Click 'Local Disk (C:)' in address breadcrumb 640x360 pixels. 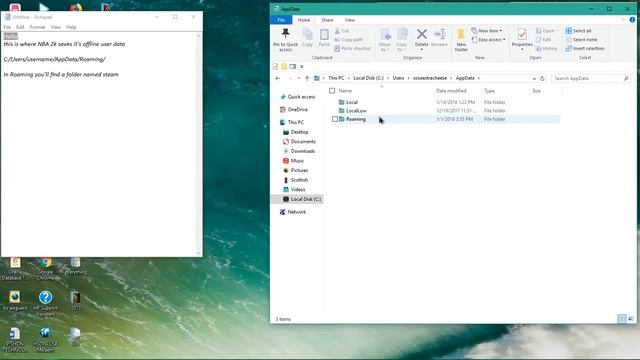pyautogui.click(x=368, y=78)
